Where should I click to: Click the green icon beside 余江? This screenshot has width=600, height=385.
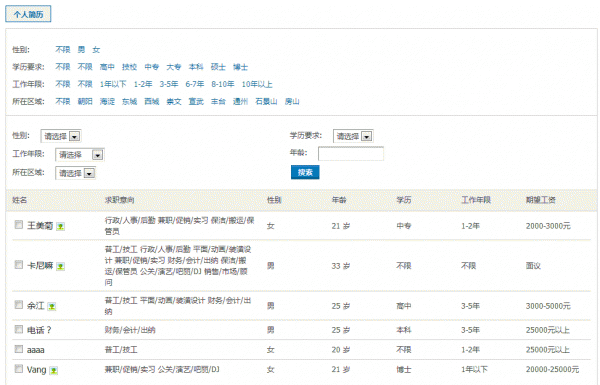point(52,307)
